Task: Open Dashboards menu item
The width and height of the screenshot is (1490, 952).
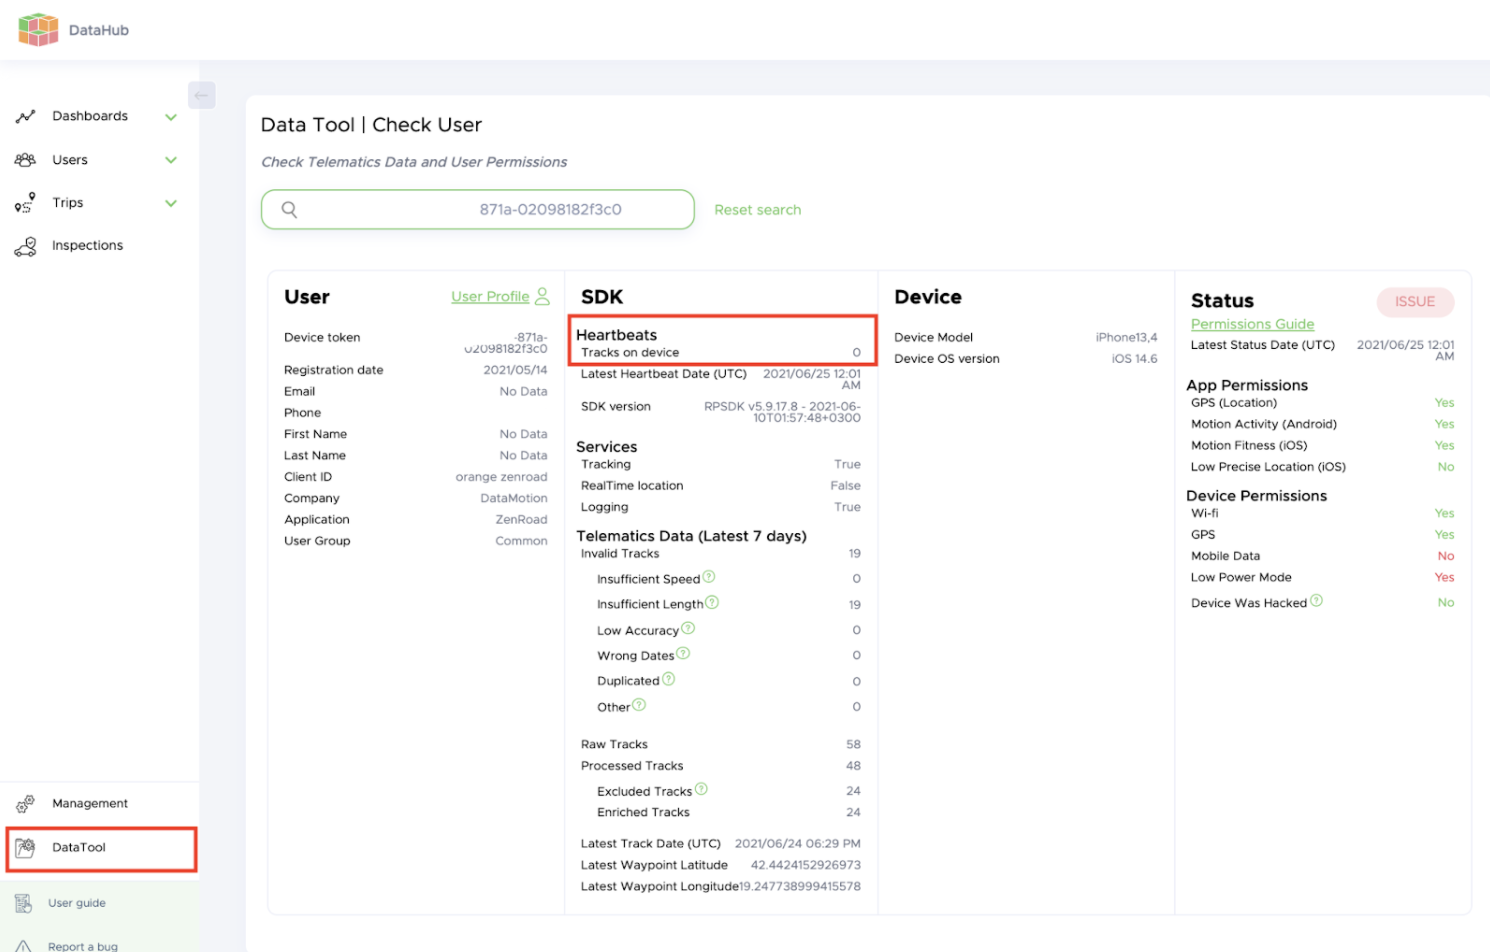Action: [x=90, y=116]
